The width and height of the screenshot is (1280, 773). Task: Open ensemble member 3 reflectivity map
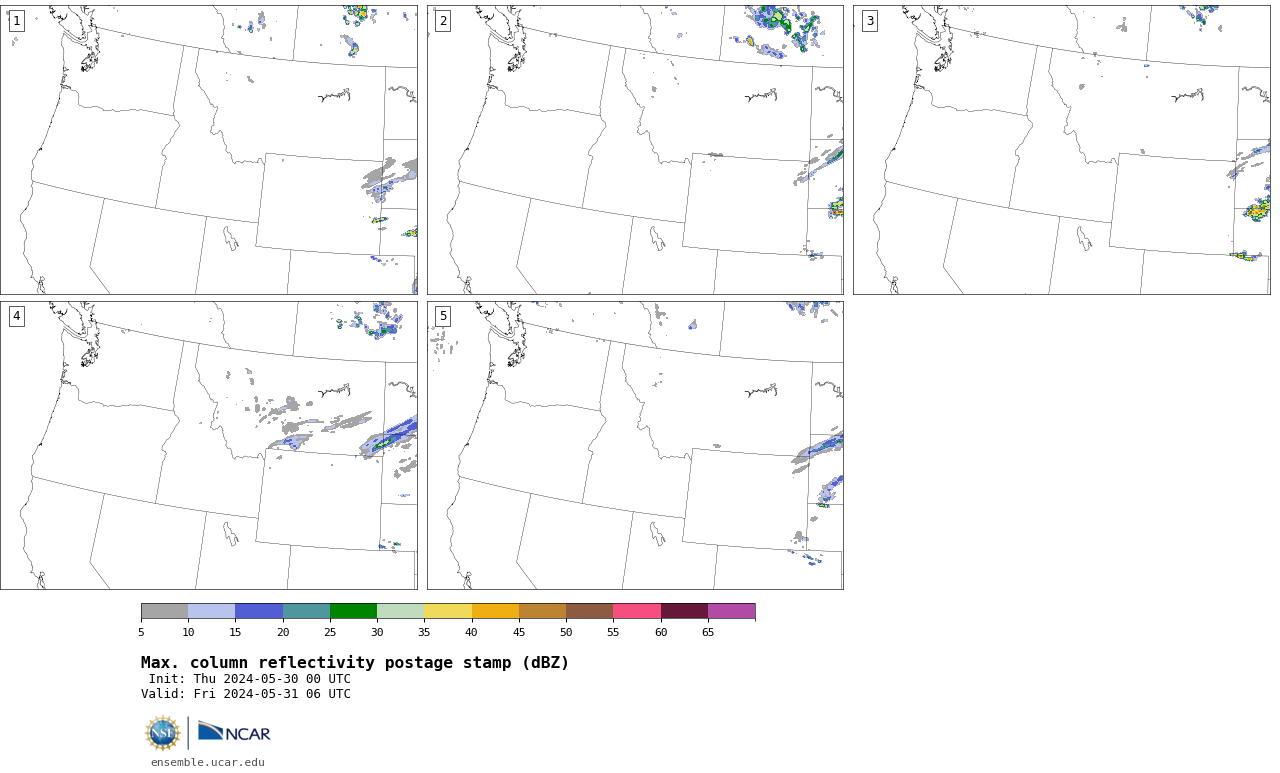[1062, 150]
